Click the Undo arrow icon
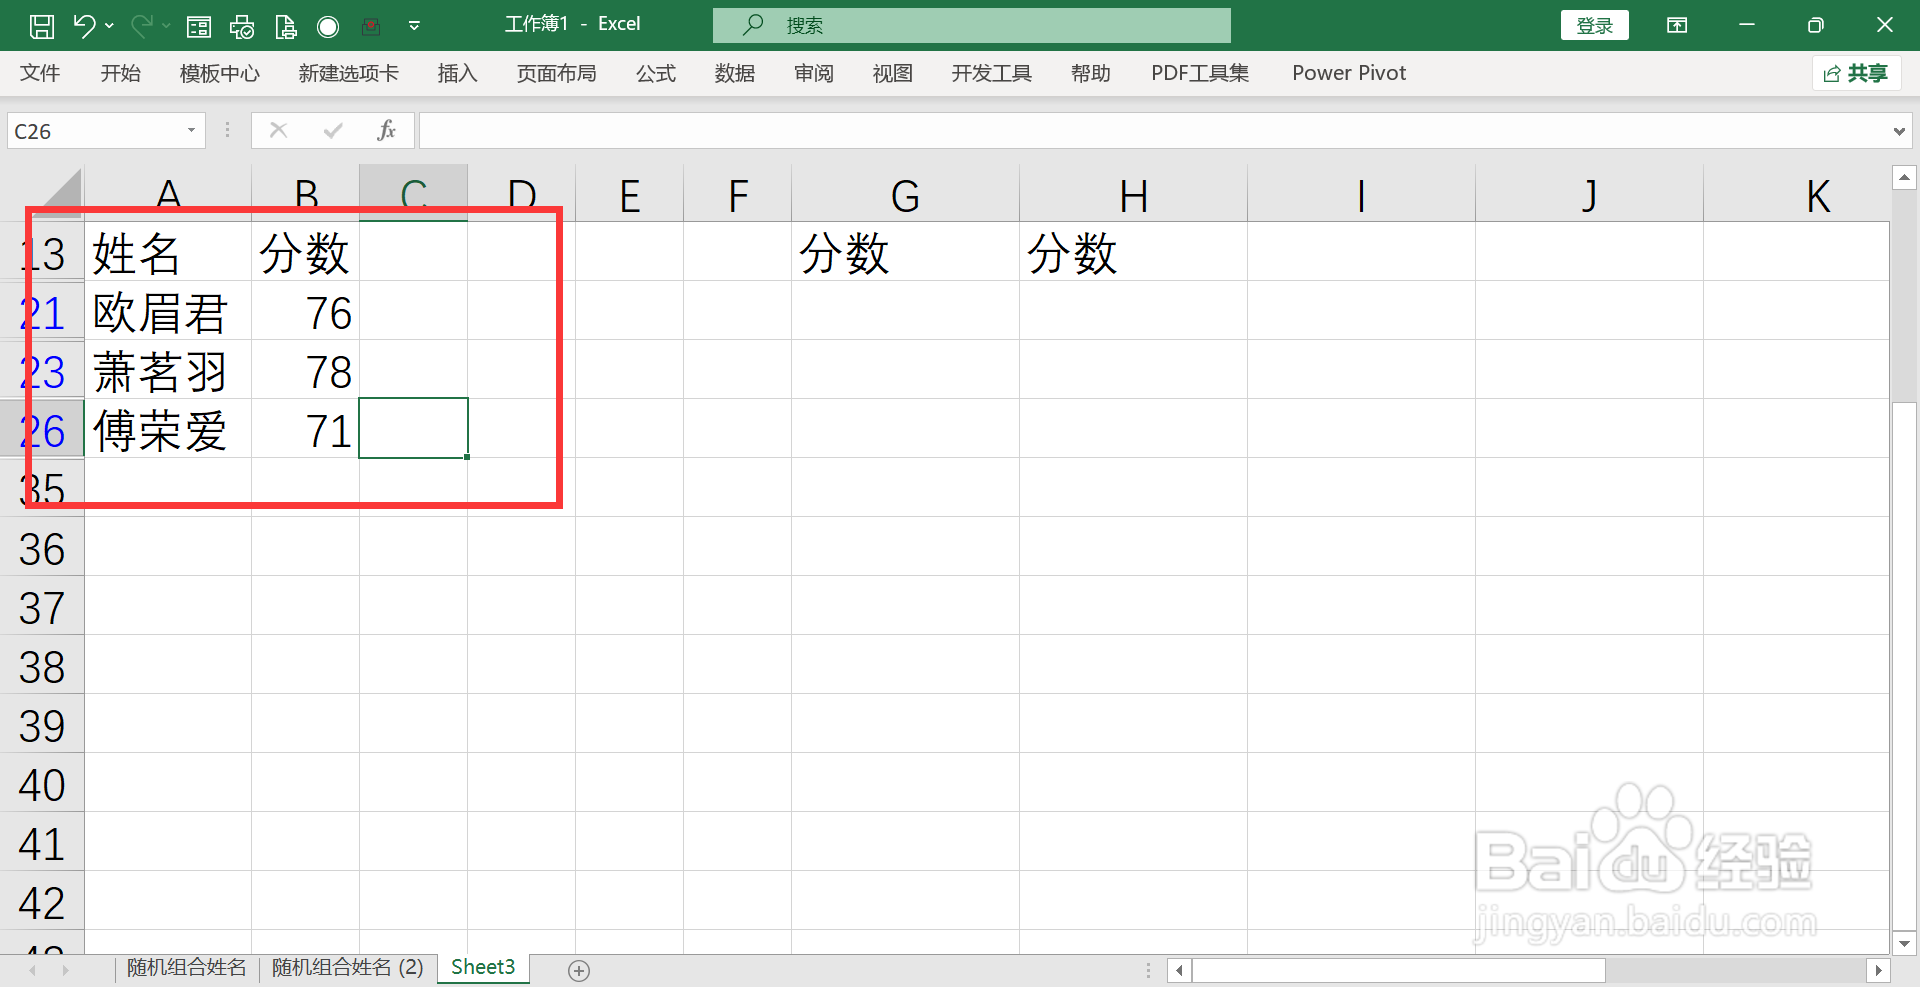1920x987 pixels. click(x=85, y=26)
